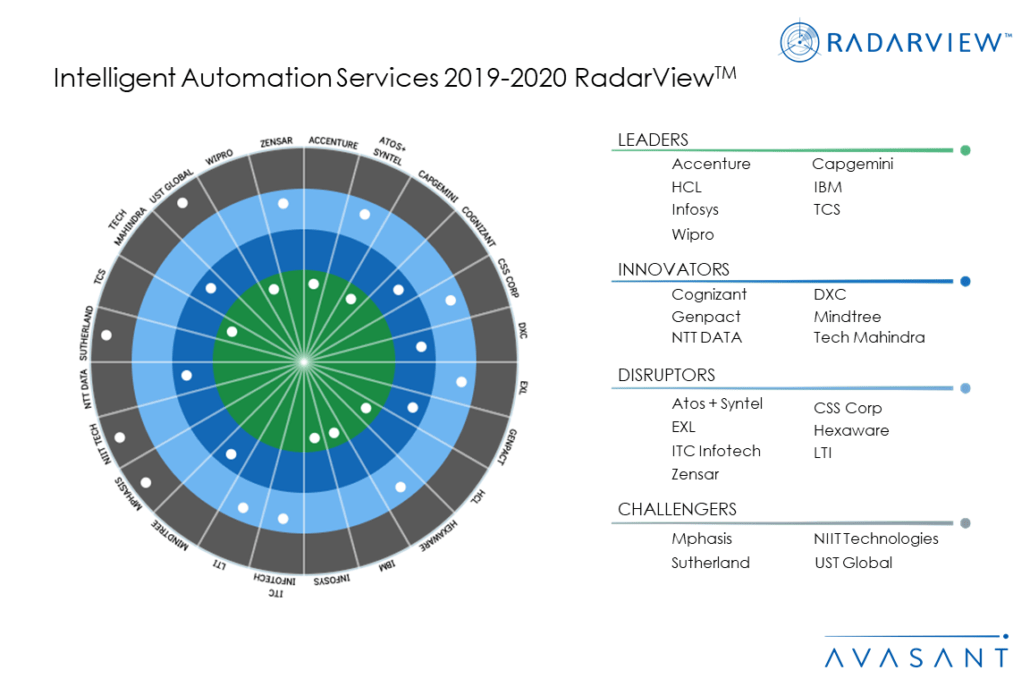1030x687 pixels.
Task: Click the RadarView title text
Action: click(394, 78)
